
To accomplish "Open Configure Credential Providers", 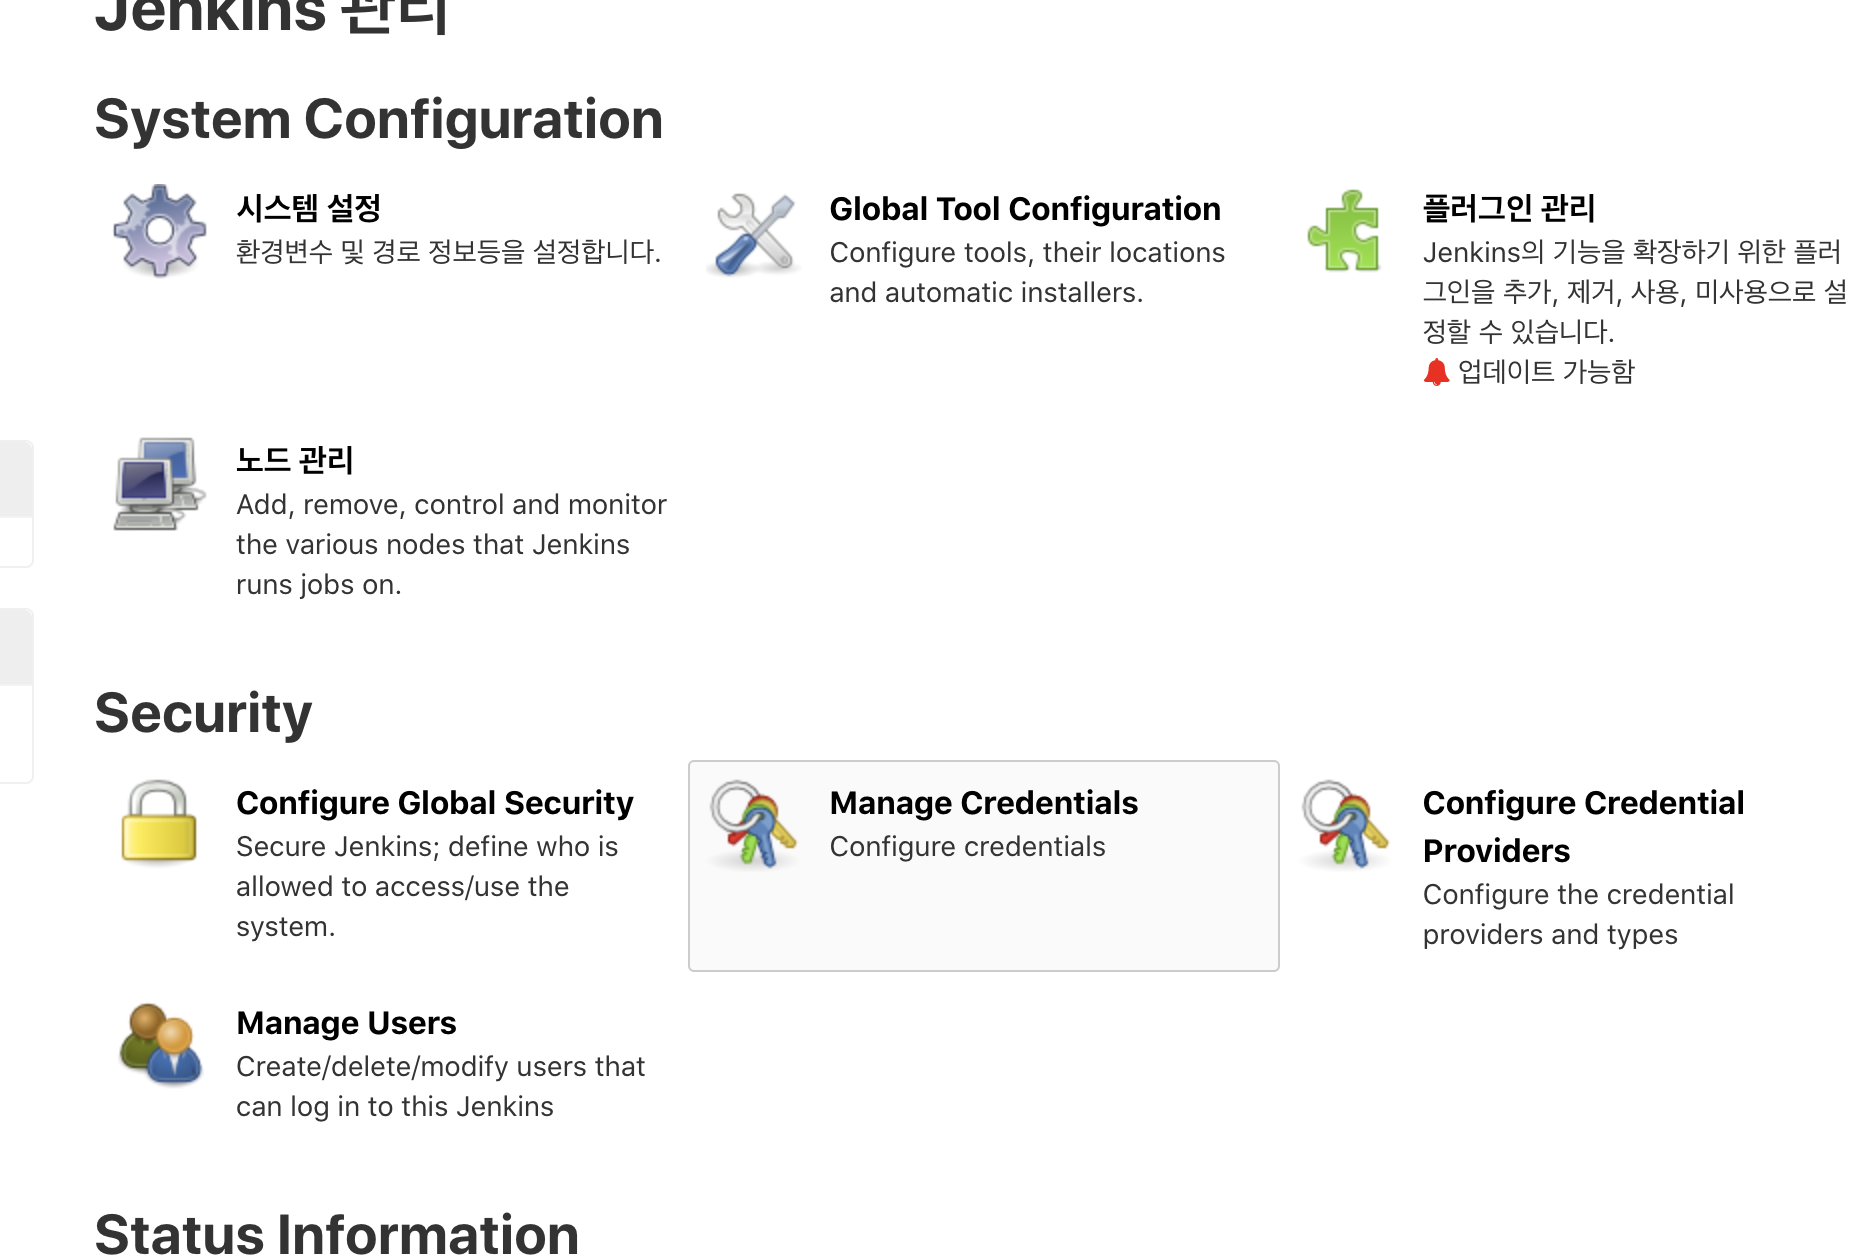I will click(1583, 826).
